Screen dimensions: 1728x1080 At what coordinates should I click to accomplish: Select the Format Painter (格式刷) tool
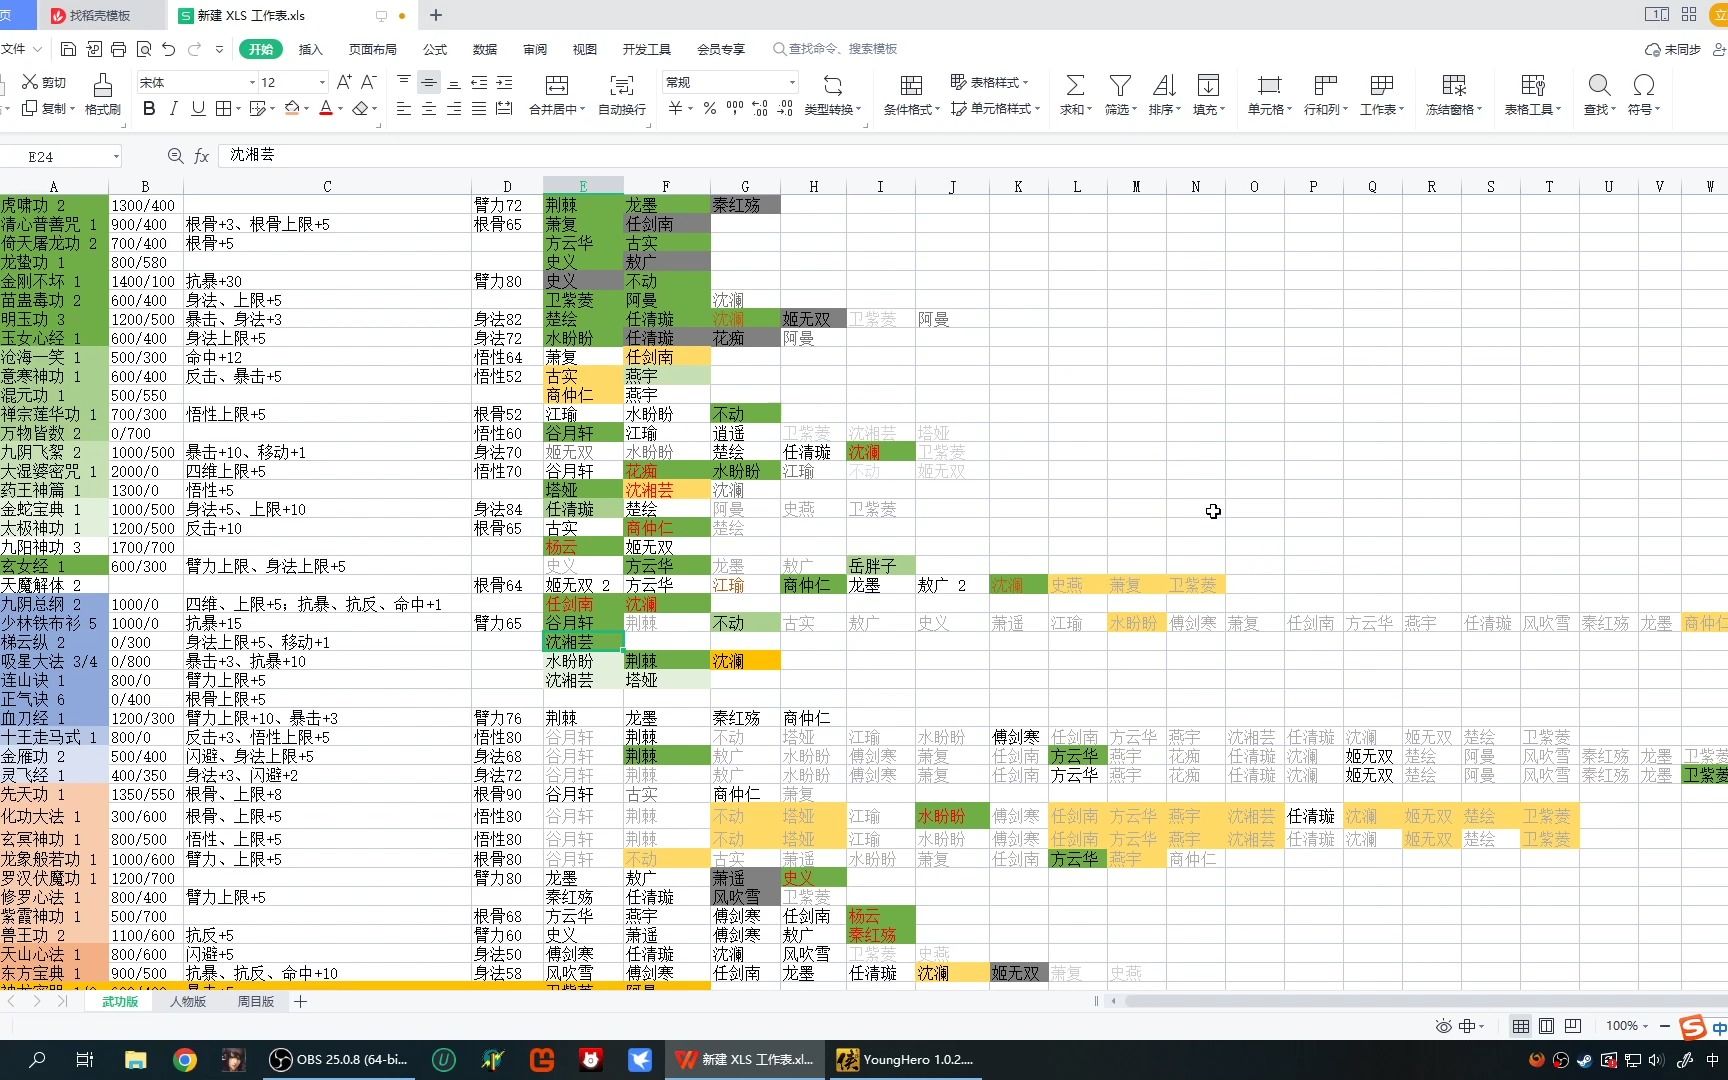(102, 85)
